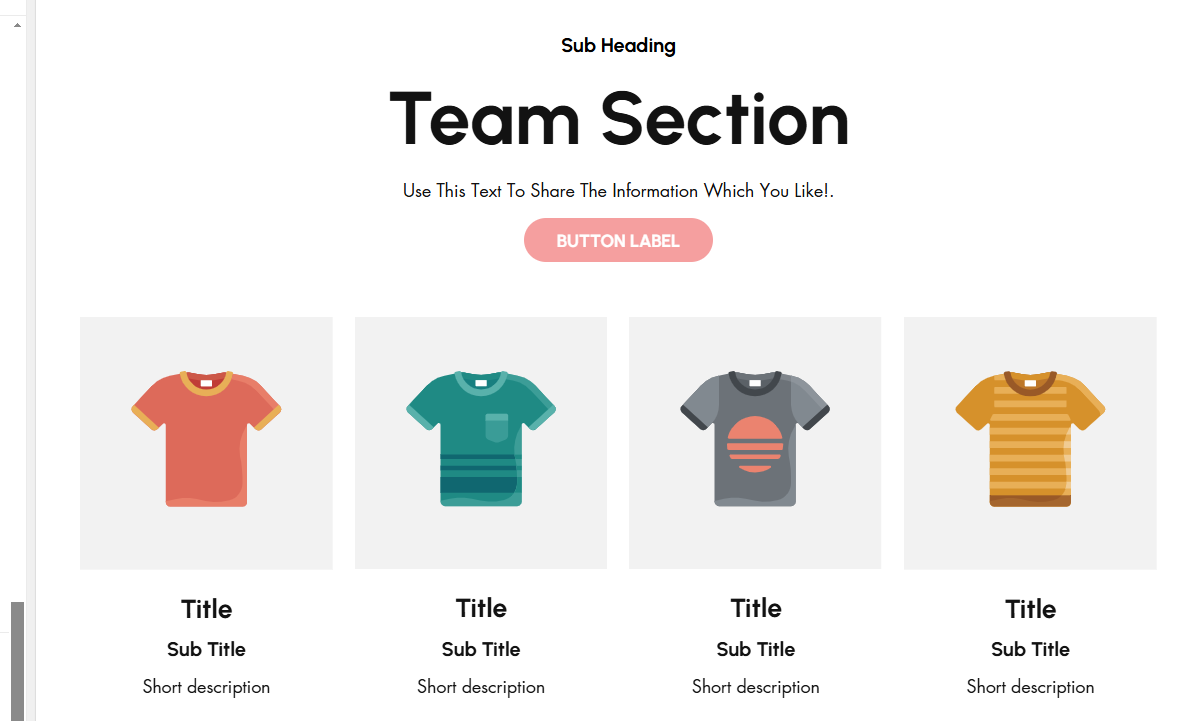Click the 'Use This Text To Share' paragraph
This screenshot has width=1193, height=721.
618,190
